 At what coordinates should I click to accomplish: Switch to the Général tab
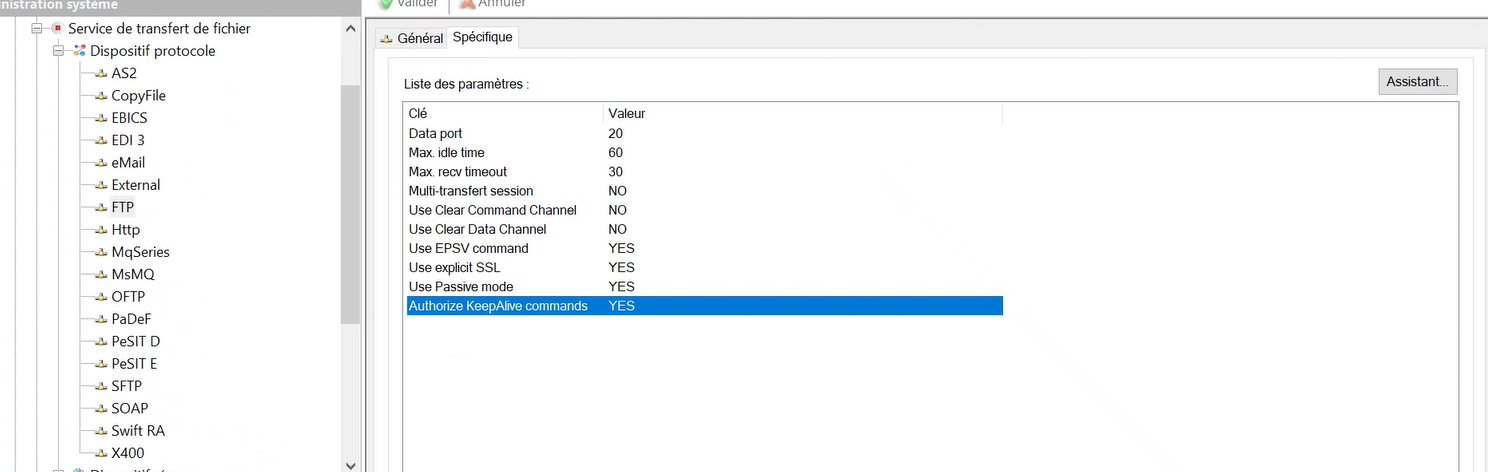(411, 38)
